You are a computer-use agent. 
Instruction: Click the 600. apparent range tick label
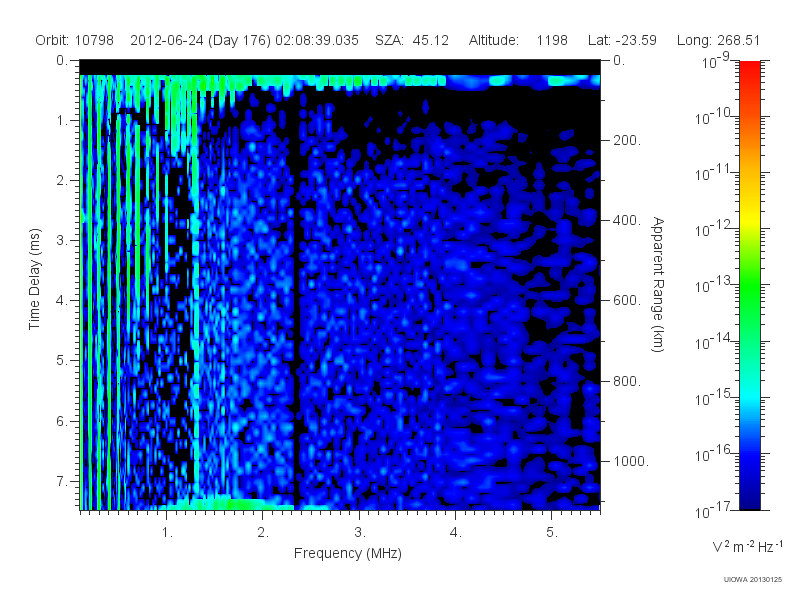pos(627,301)
